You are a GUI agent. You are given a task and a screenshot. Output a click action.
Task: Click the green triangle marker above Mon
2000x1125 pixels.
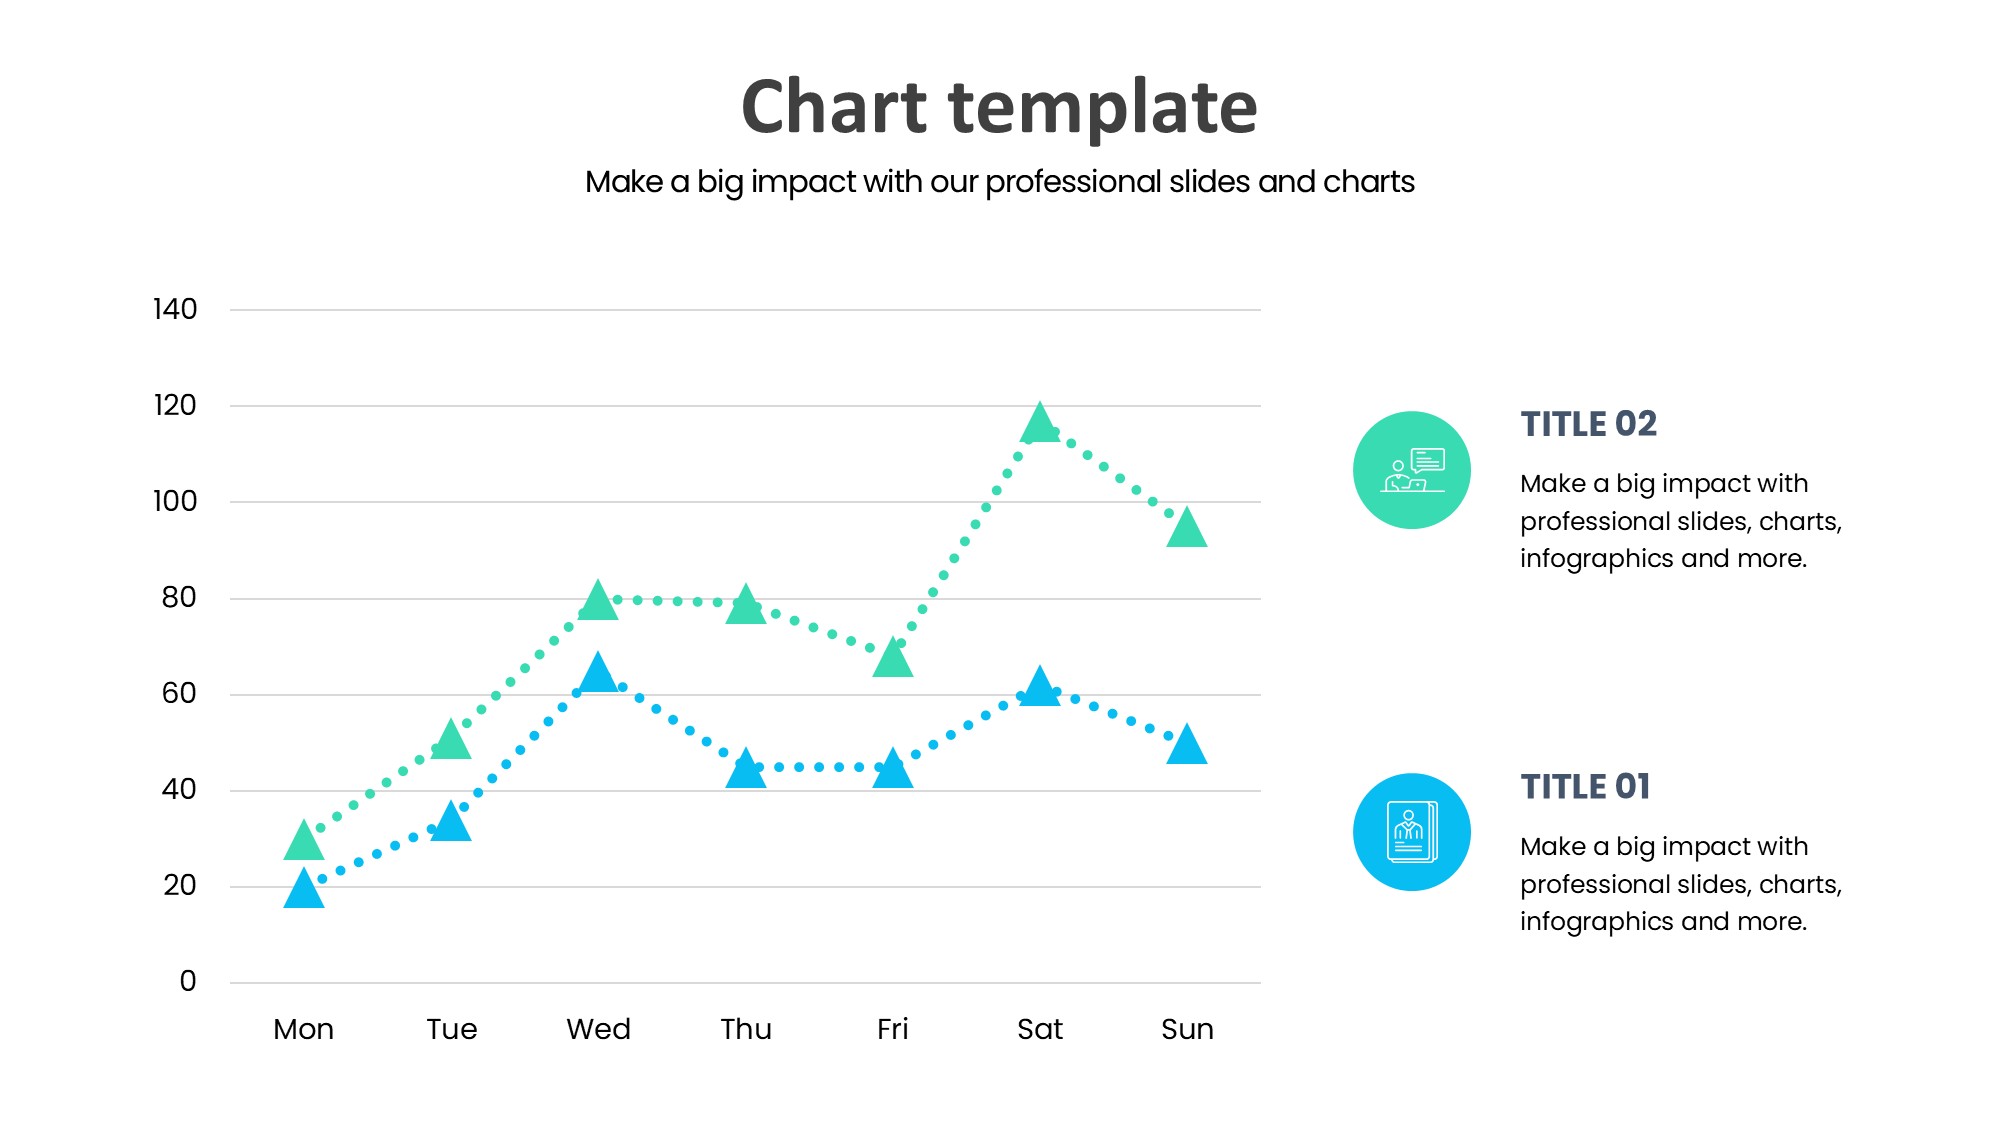[304, 842]
